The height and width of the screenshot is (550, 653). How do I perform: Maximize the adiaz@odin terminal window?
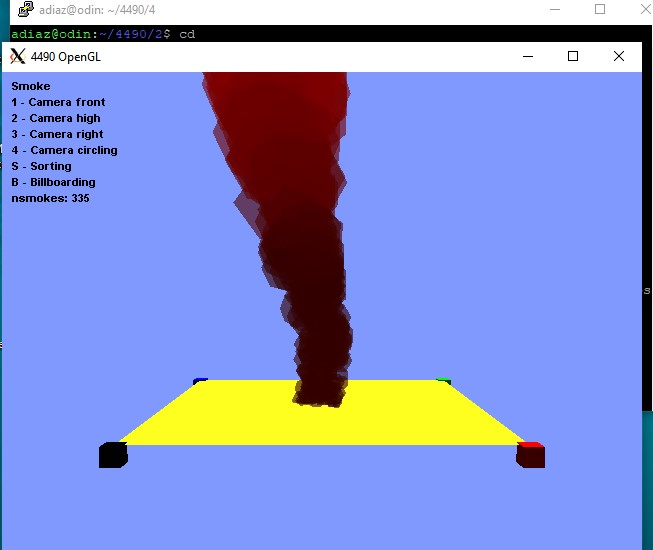click(600, 9)
